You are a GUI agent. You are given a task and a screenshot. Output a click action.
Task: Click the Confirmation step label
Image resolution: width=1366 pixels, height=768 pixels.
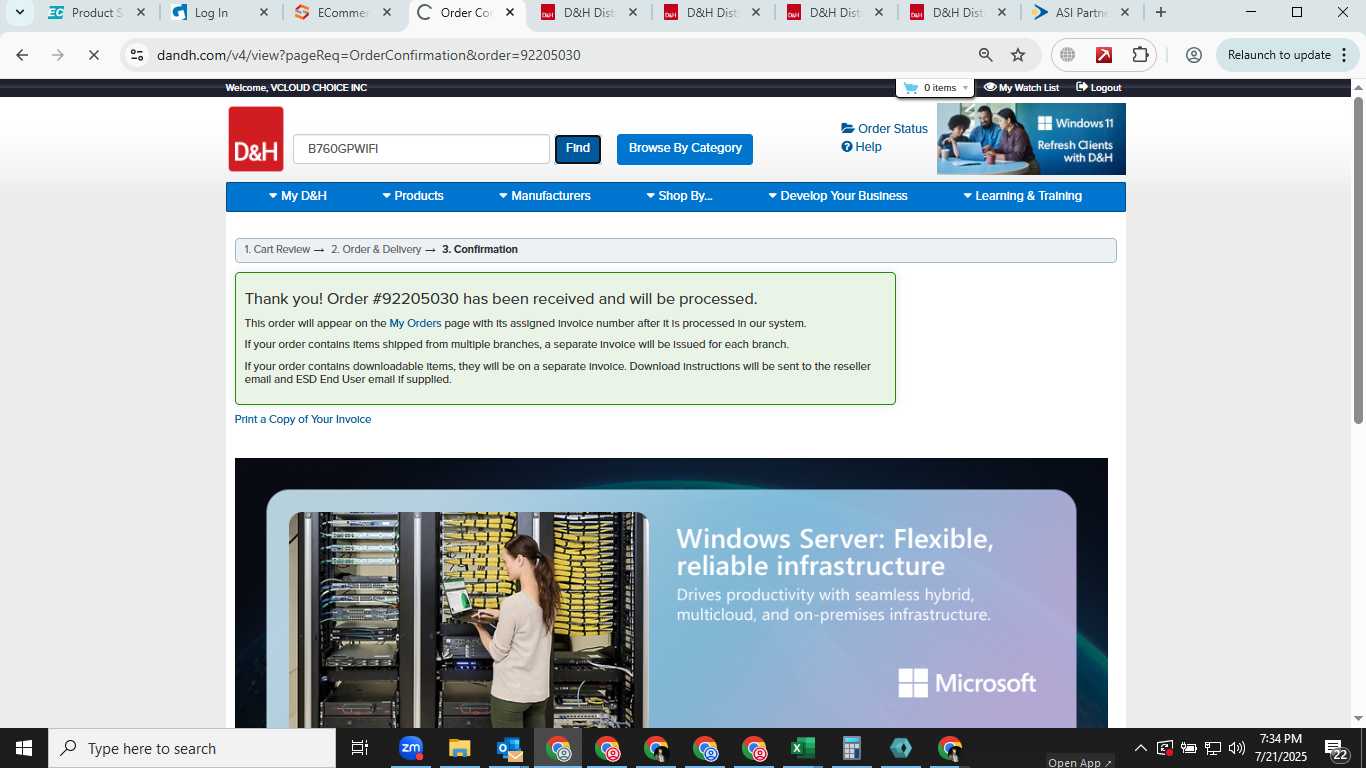tap(480, 250)
